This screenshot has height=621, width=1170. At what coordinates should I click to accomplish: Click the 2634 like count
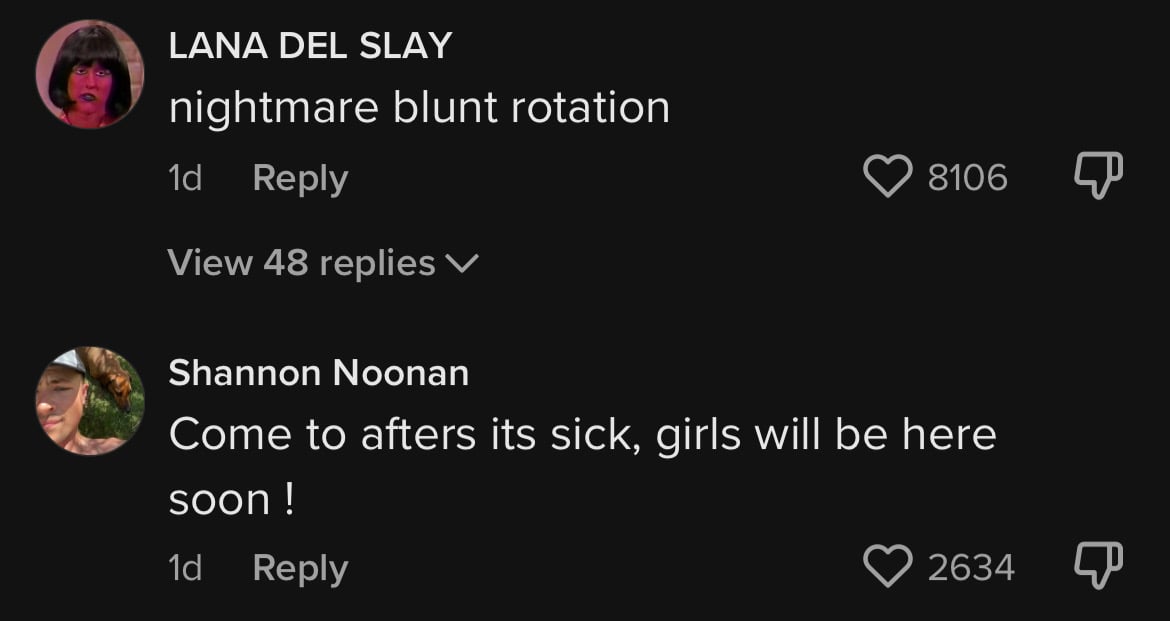972,567
